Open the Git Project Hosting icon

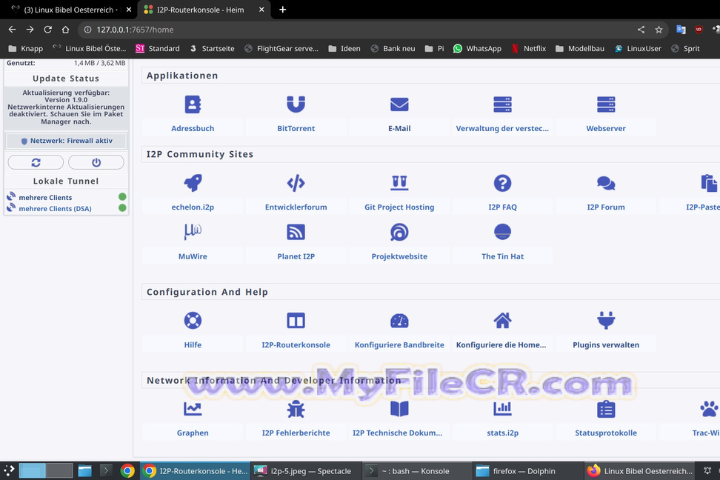399,183
